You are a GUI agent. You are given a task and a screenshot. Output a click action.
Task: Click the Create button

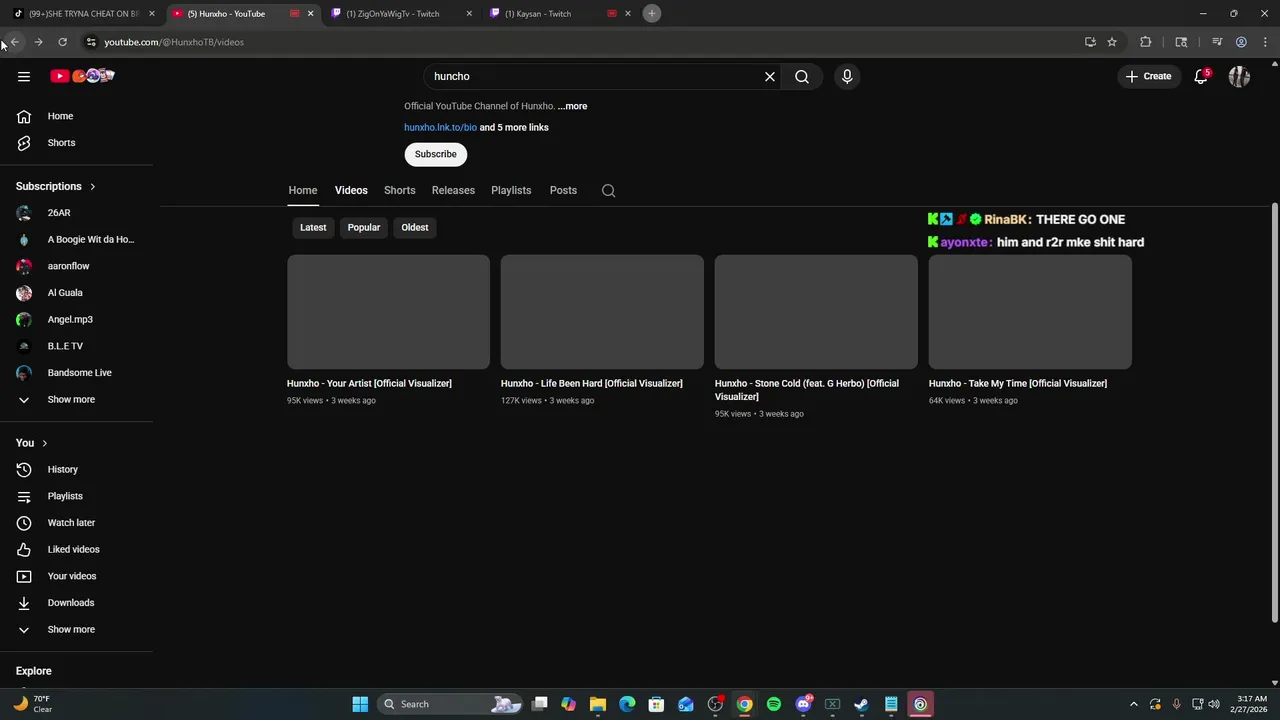click(x=1148, y=76)
